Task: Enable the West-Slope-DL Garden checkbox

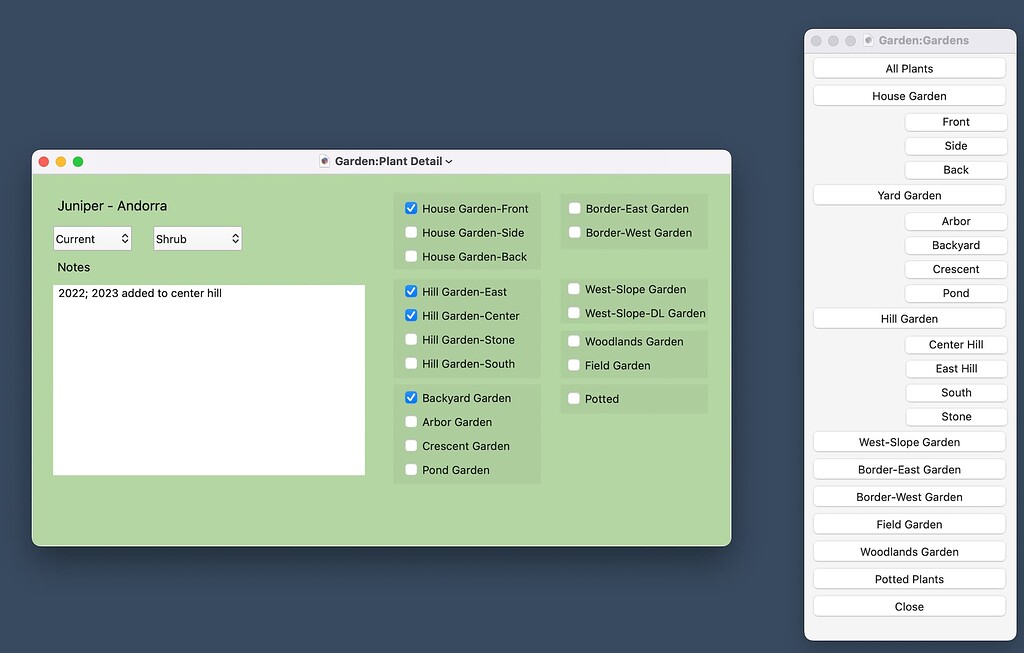Action: 576,313
